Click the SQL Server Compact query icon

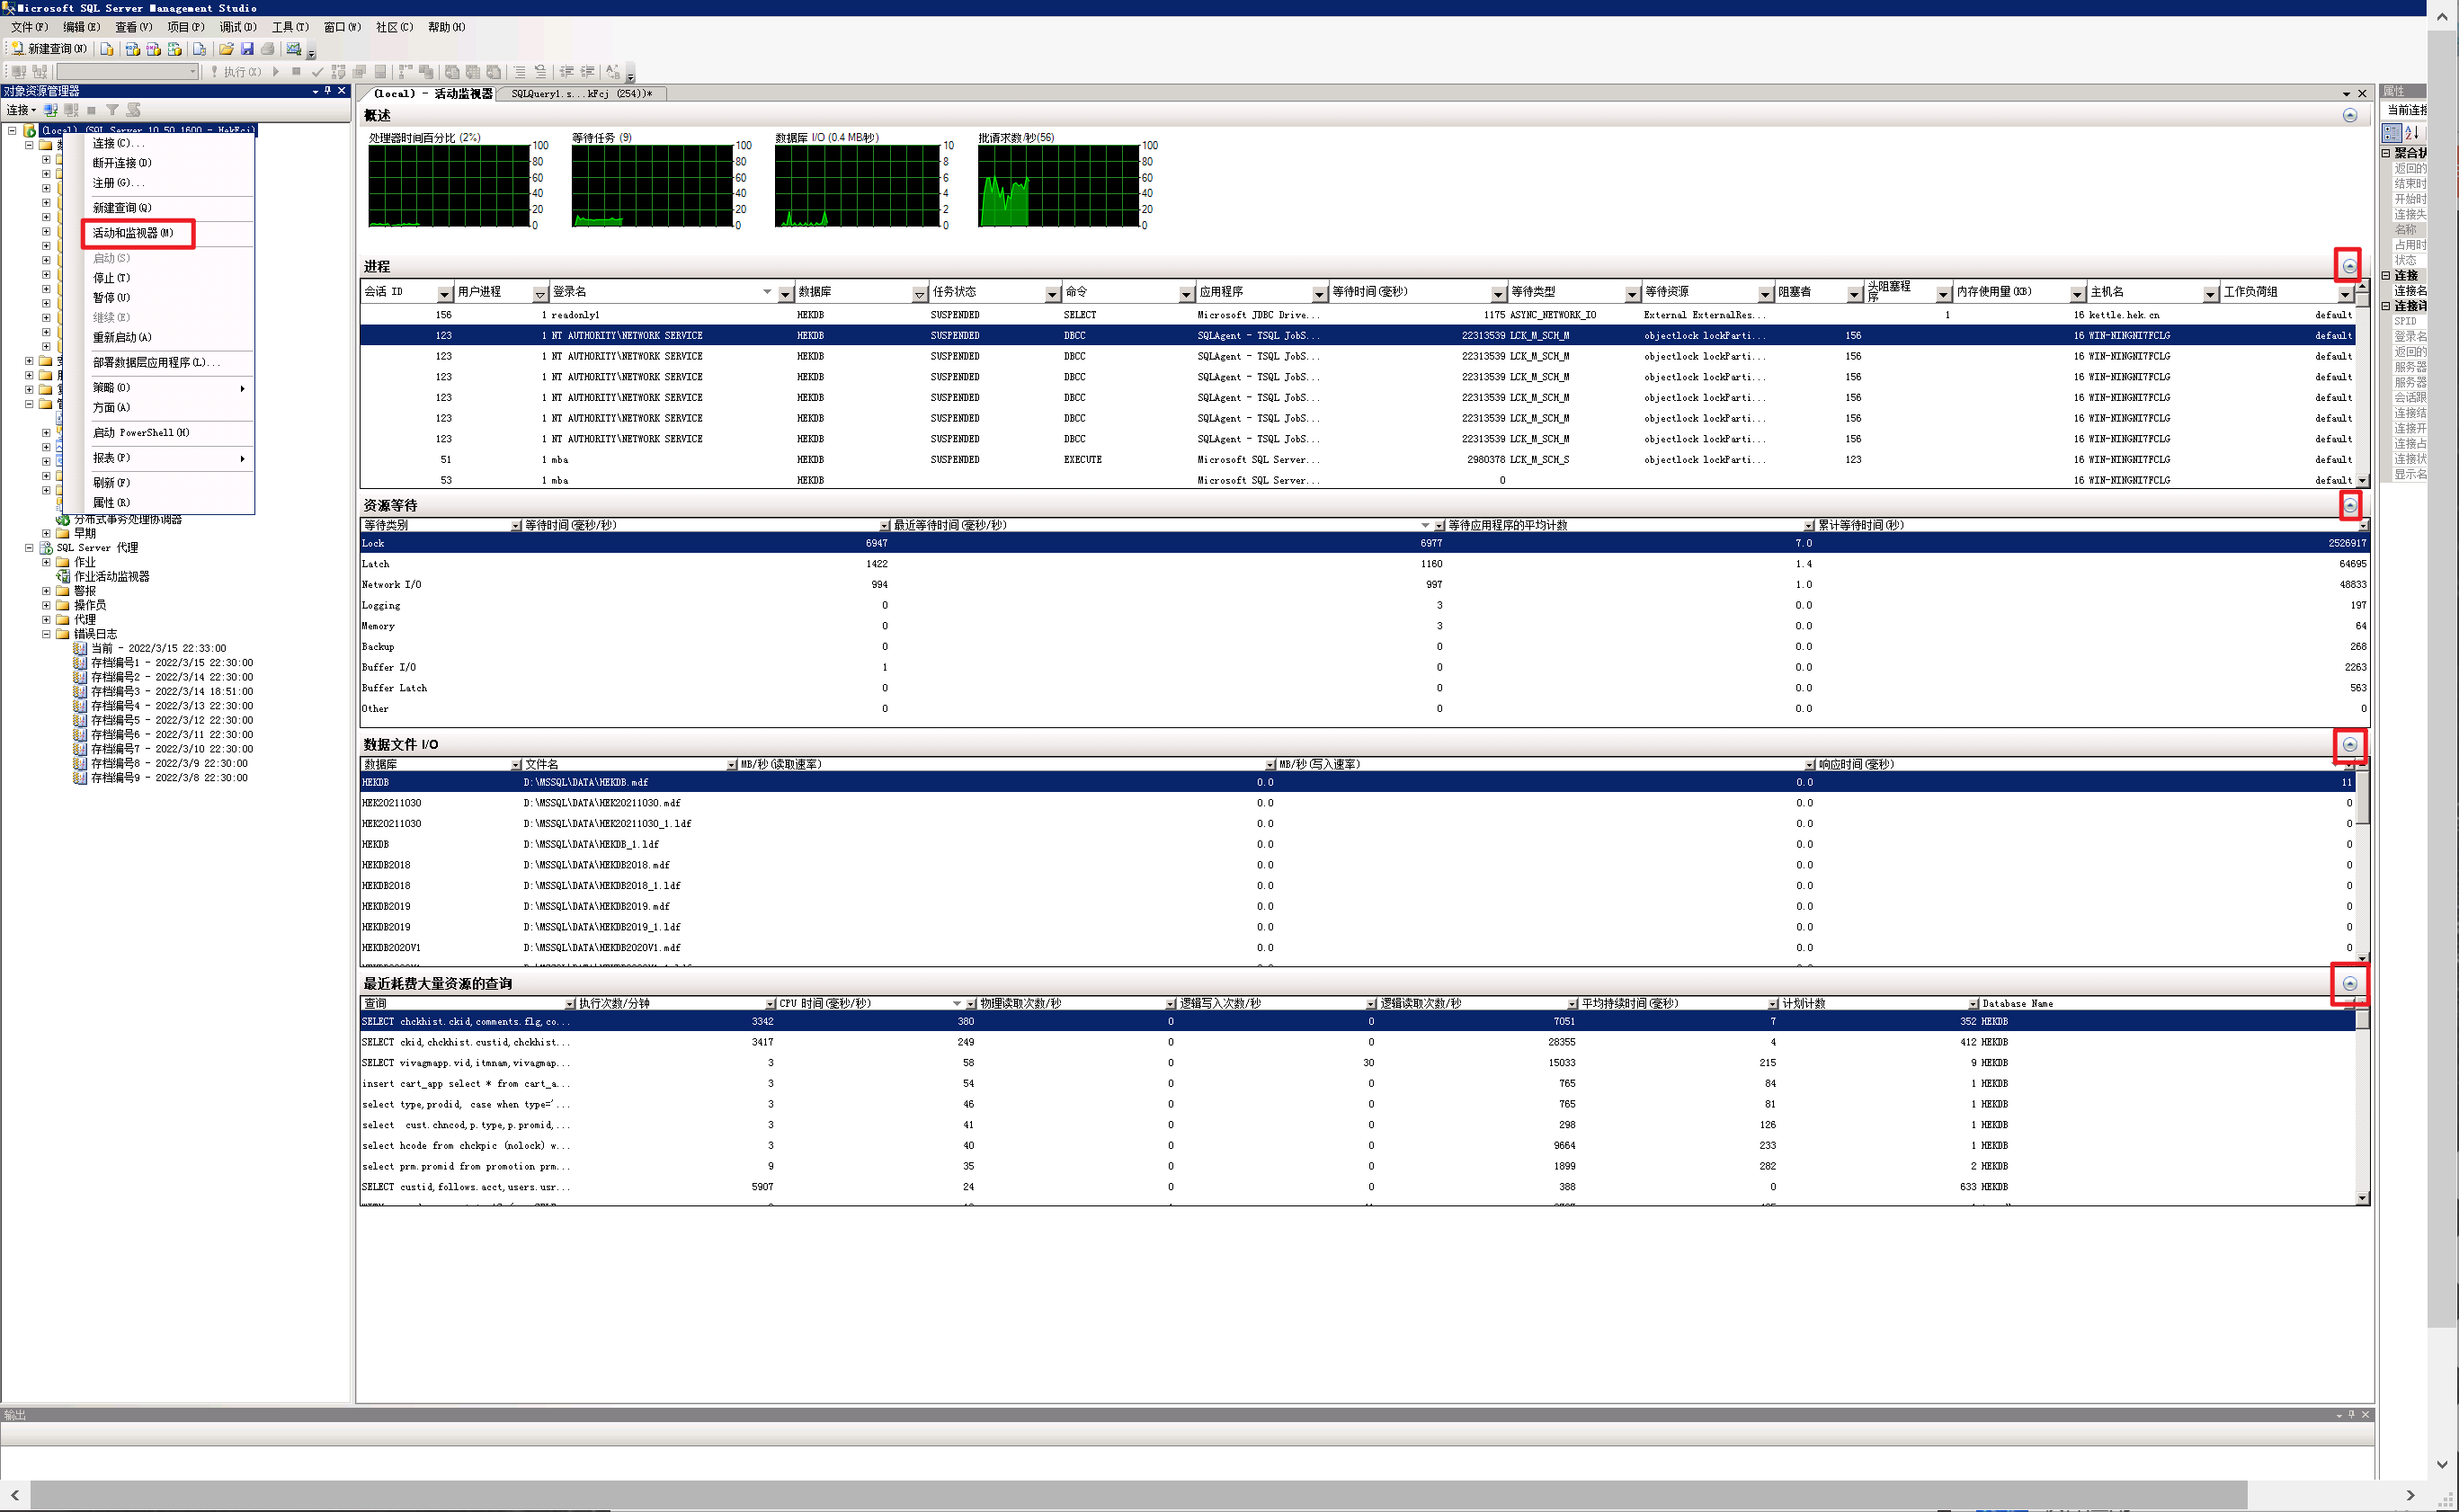(199, 49)
